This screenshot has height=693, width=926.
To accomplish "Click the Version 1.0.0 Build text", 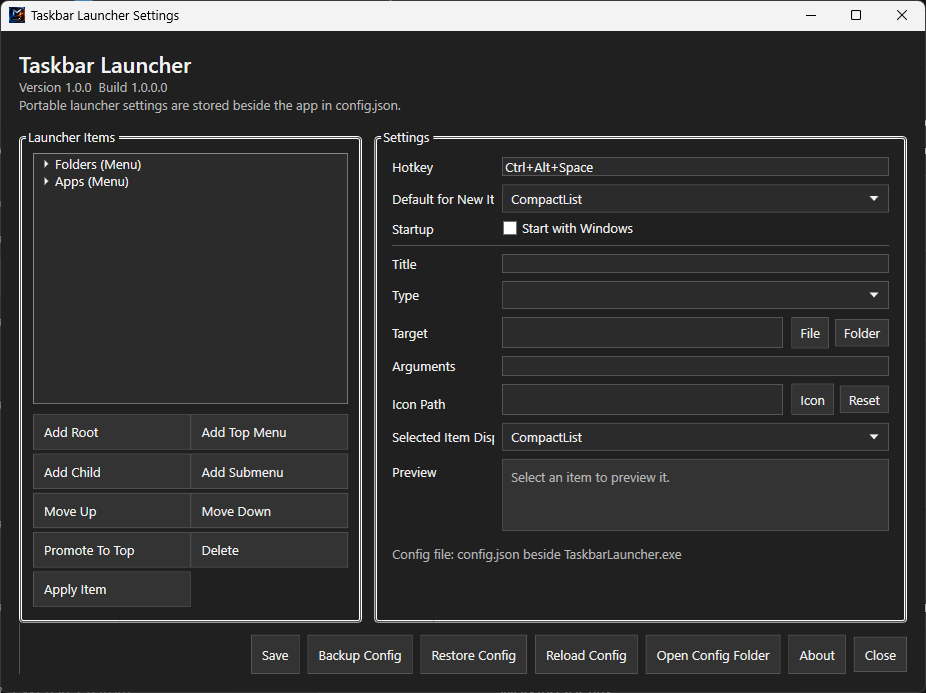I will (93, 87).
